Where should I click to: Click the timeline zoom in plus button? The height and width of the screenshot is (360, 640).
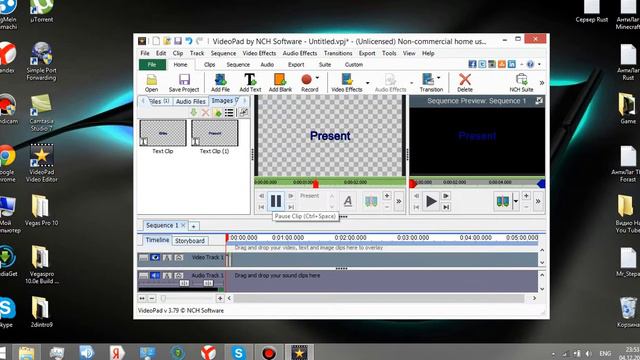tap(220, 298)
